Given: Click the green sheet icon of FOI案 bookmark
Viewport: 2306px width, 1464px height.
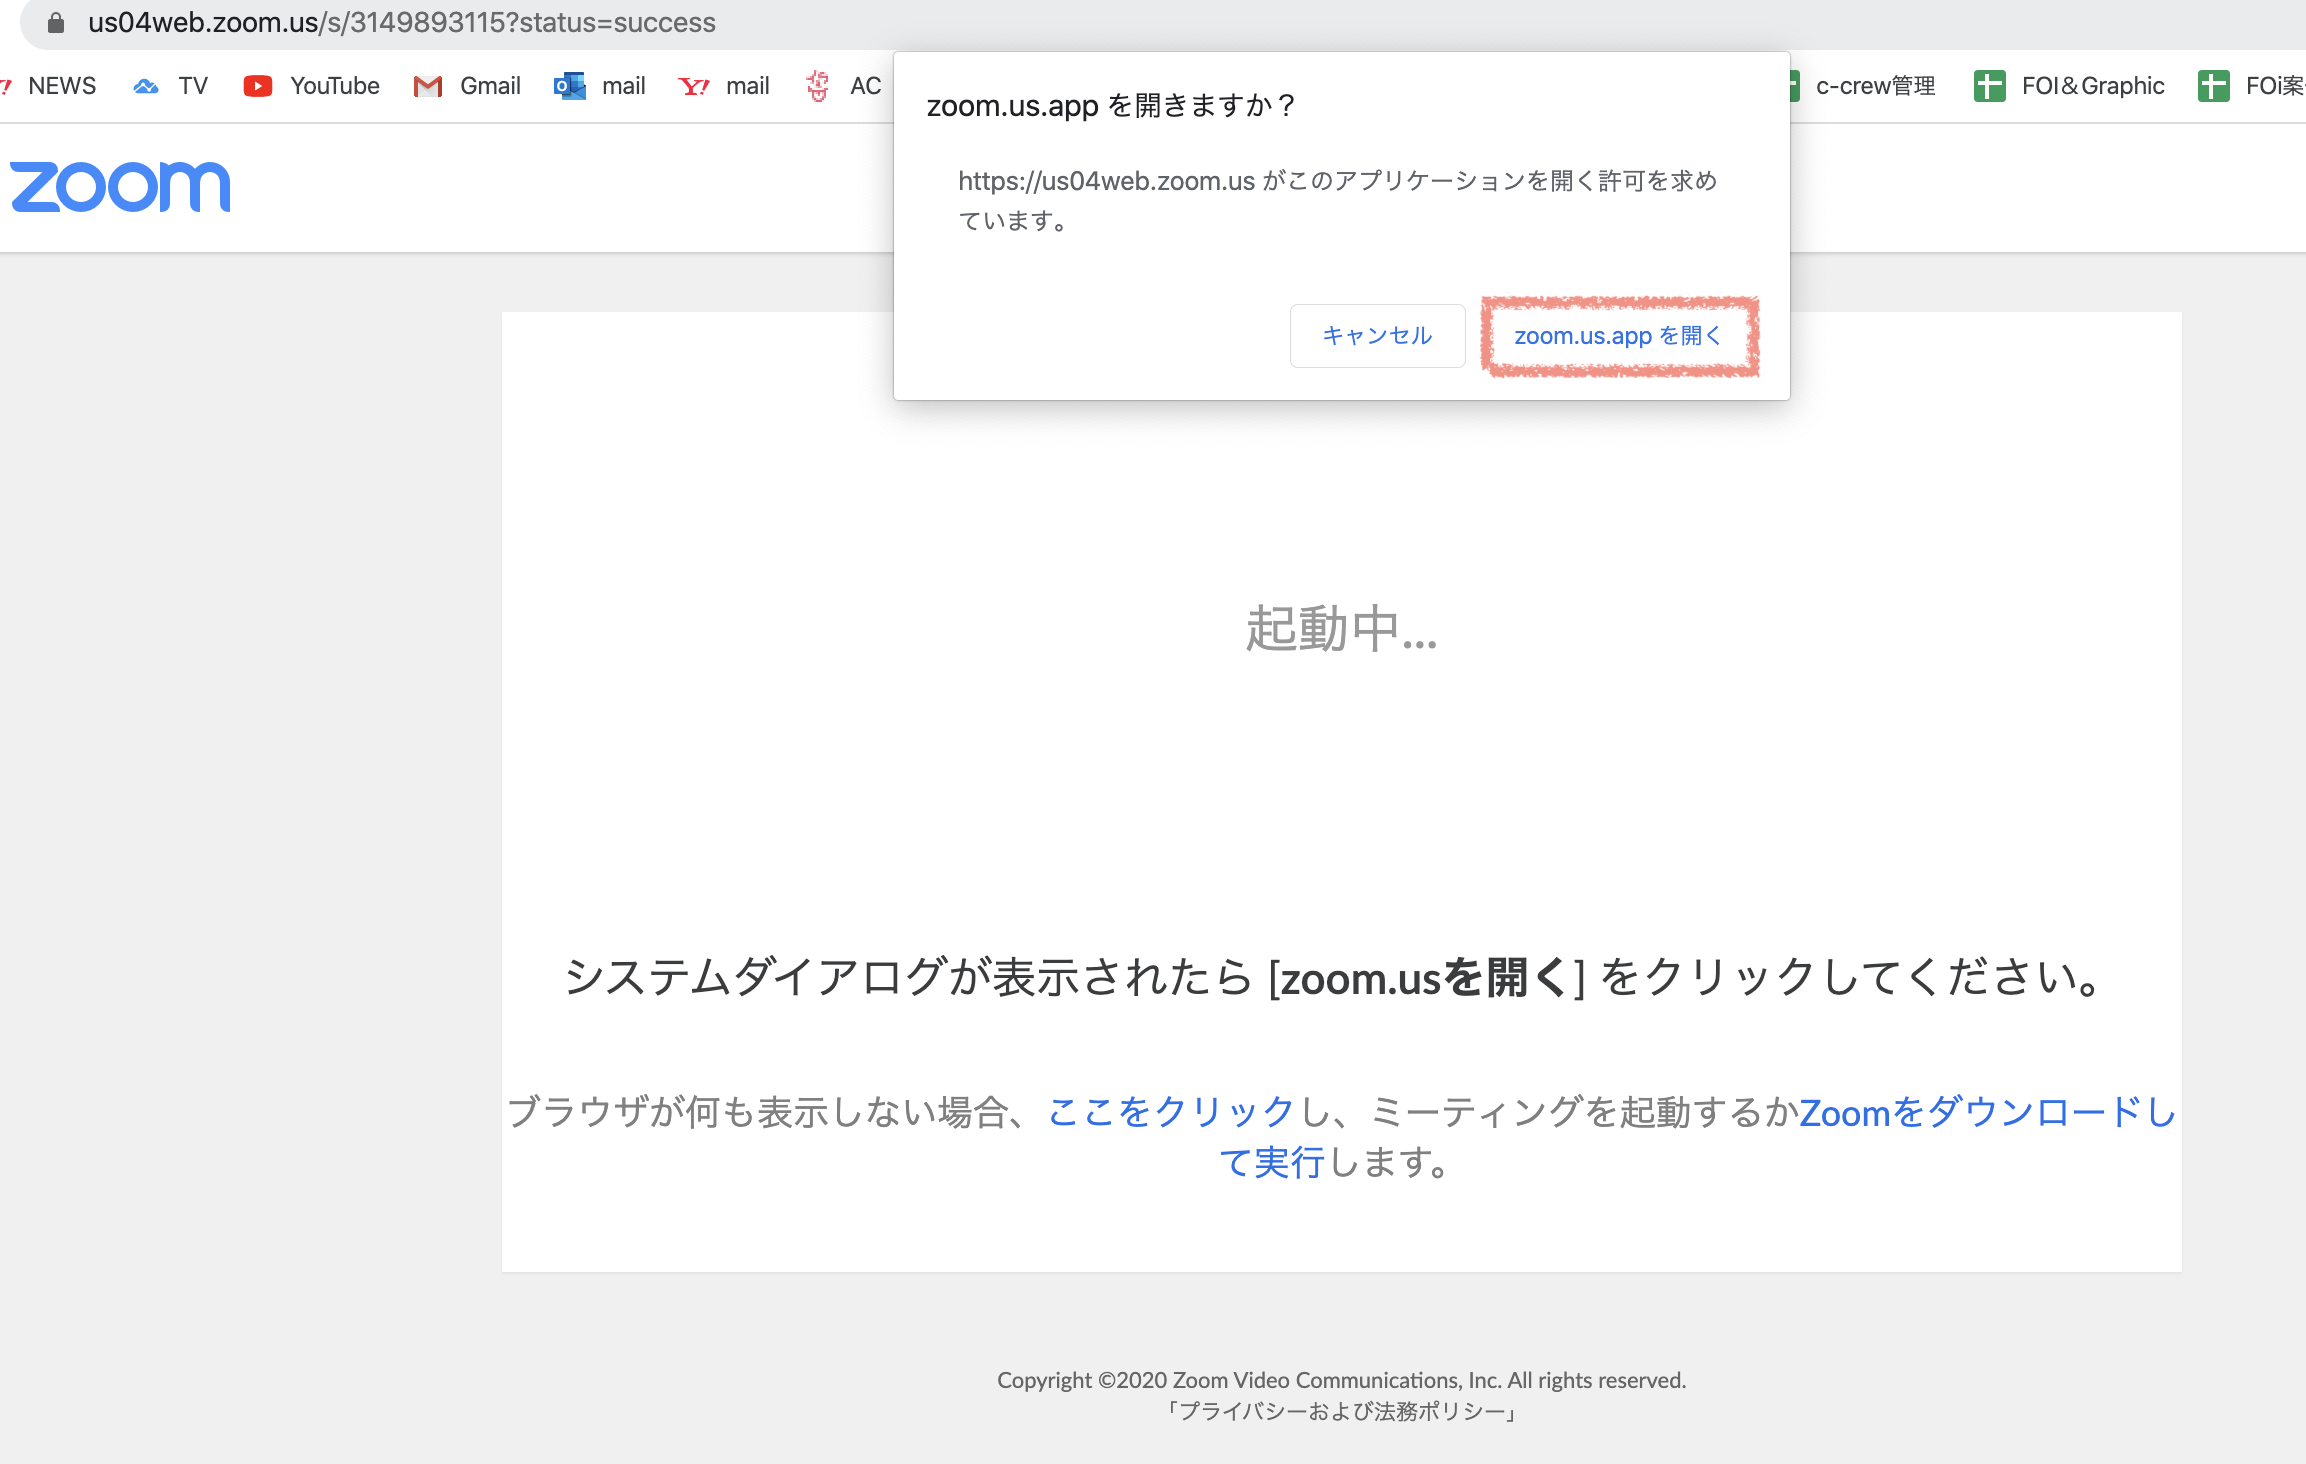Looking at the screenshot, I should point(2214,87).
